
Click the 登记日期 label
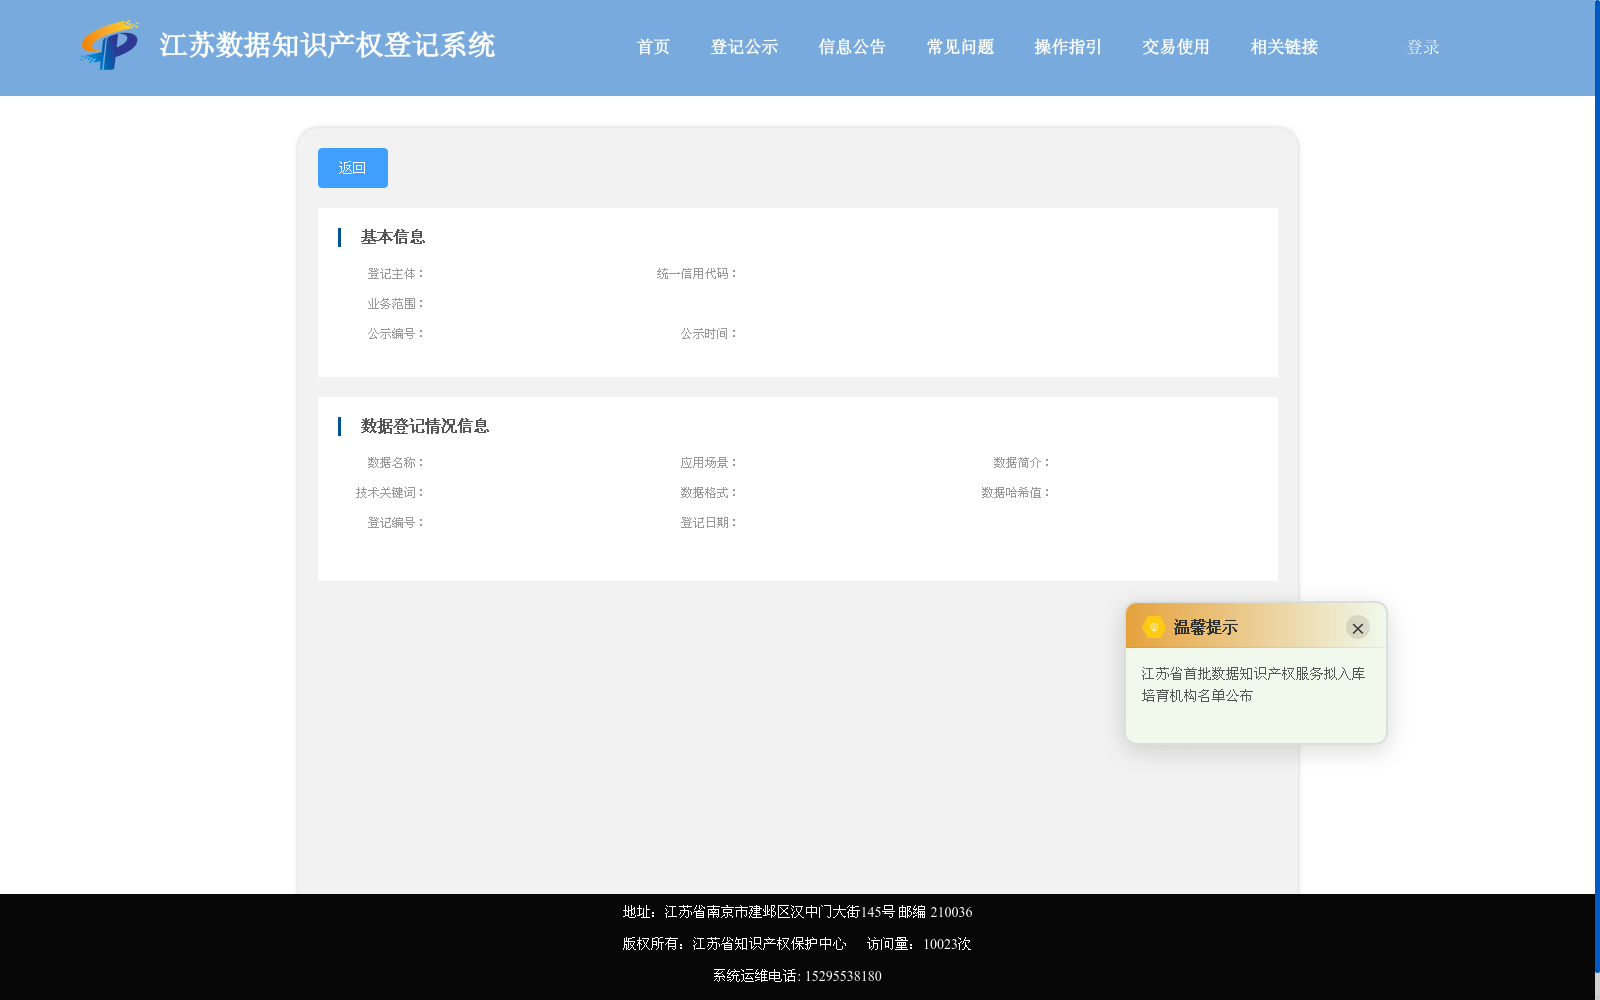709,523
